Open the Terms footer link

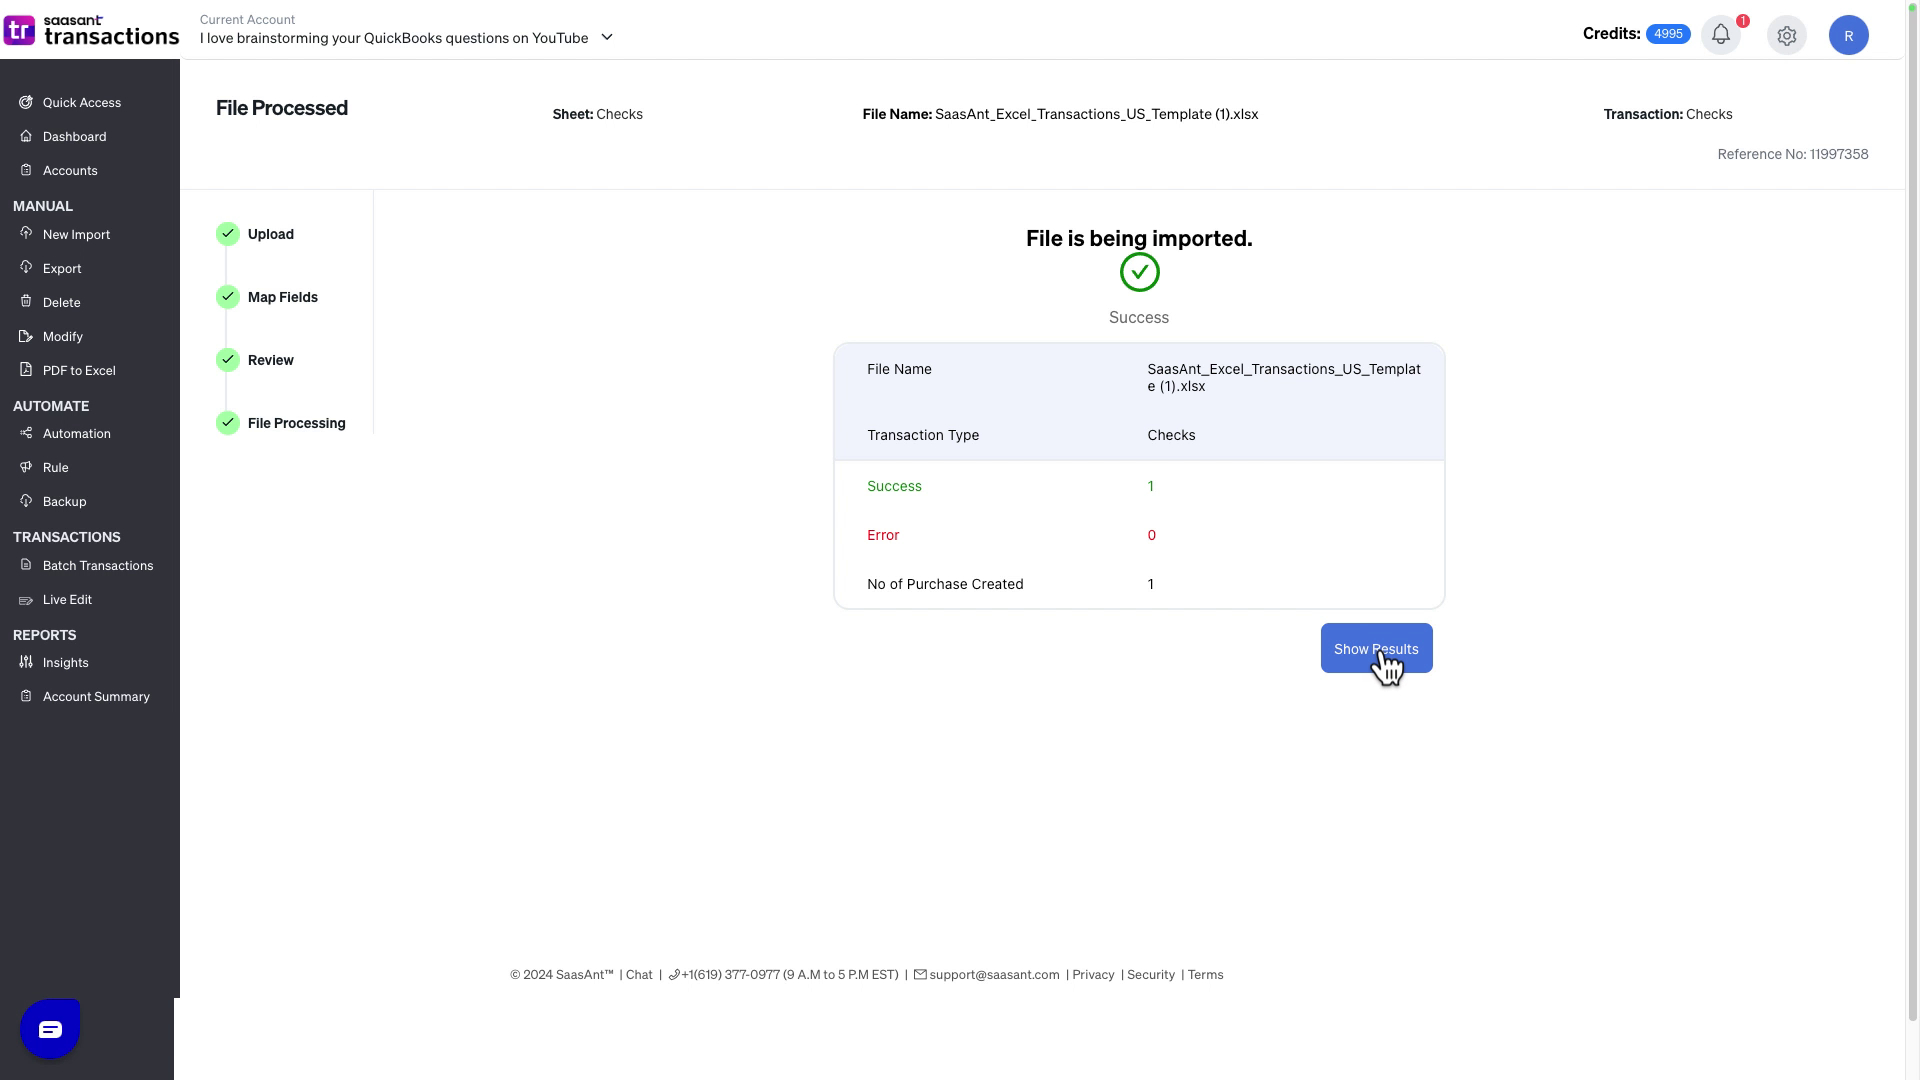coord(1205,975)
